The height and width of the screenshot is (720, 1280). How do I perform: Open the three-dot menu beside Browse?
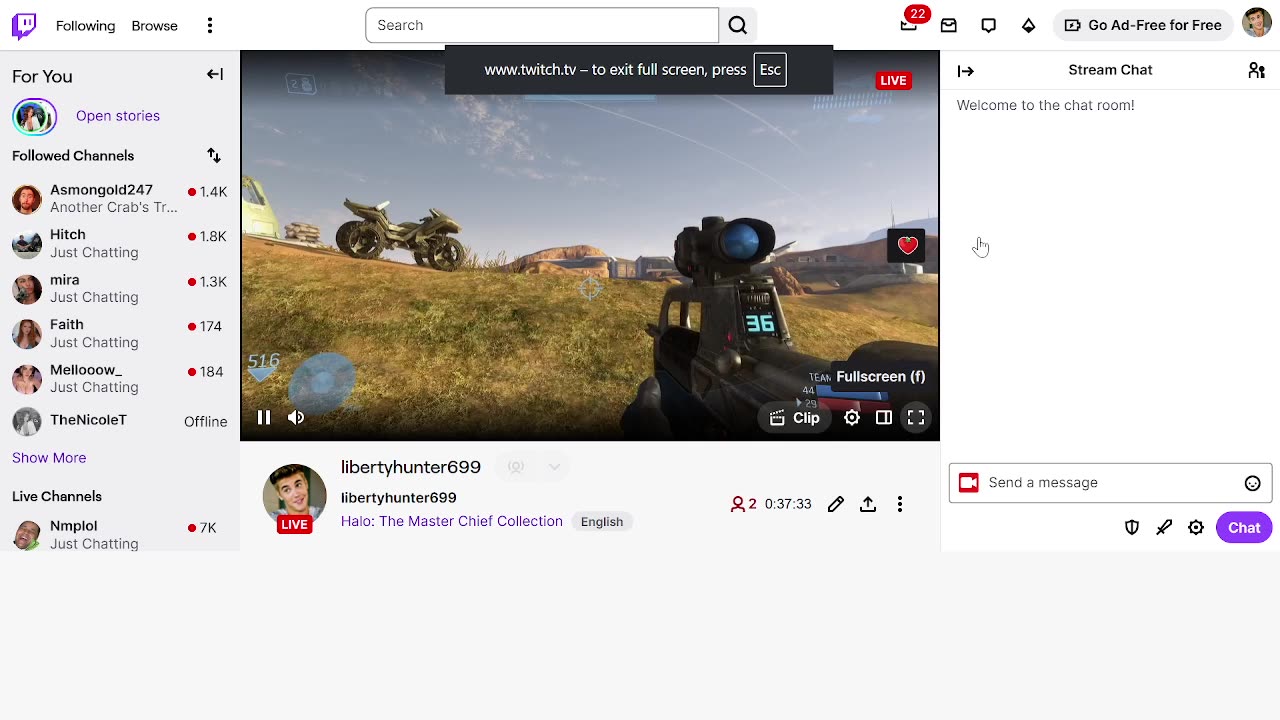point(210,26)
